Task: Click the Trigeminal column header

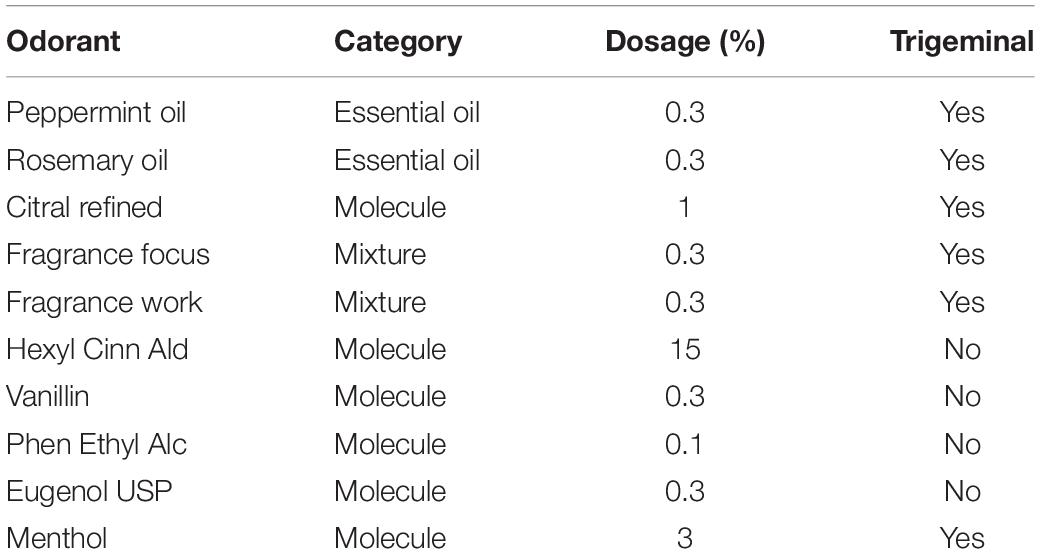Action: pyautogui.click(x=962, y=43)
